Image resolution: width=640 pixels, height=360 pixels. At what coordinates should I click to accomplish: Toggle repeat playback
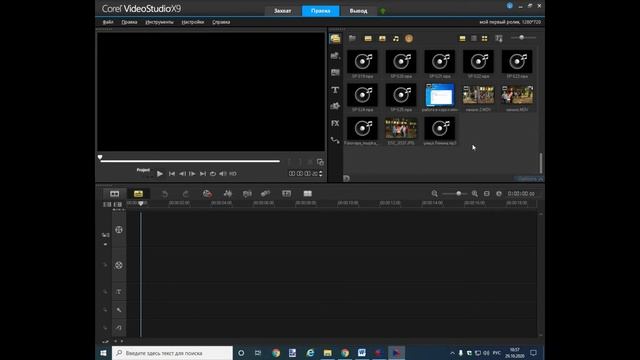coord(213,174)
